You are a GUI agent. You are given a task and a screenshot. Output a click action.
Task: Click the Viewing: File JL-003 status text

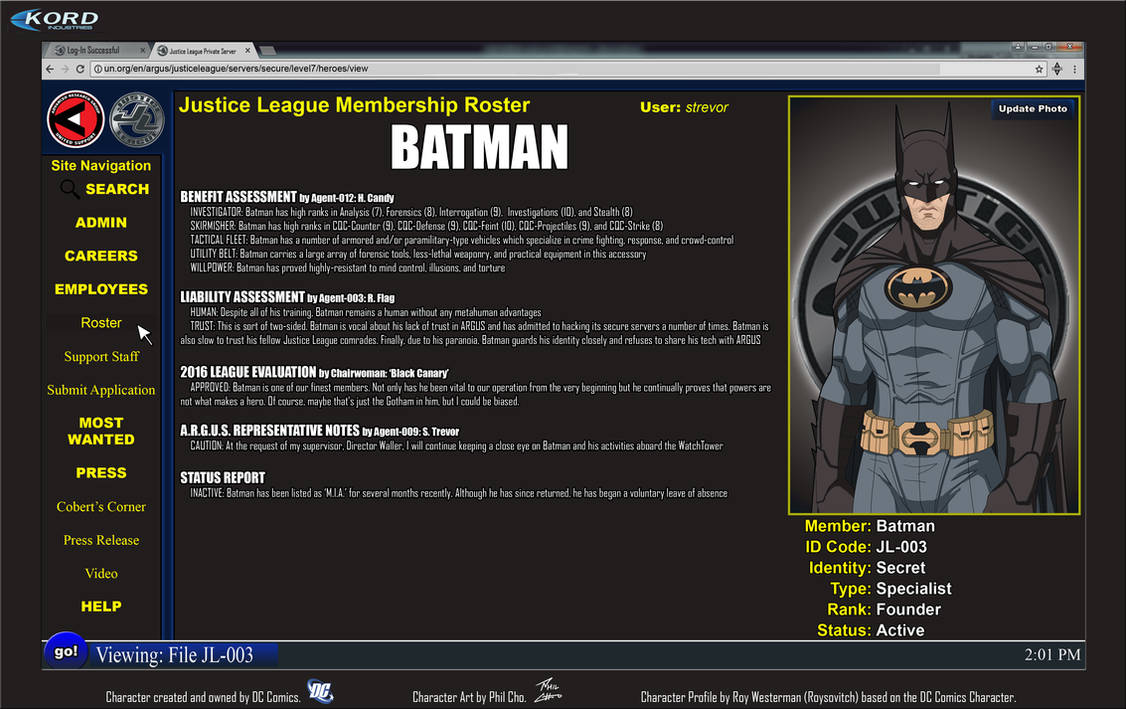point(175,655)
